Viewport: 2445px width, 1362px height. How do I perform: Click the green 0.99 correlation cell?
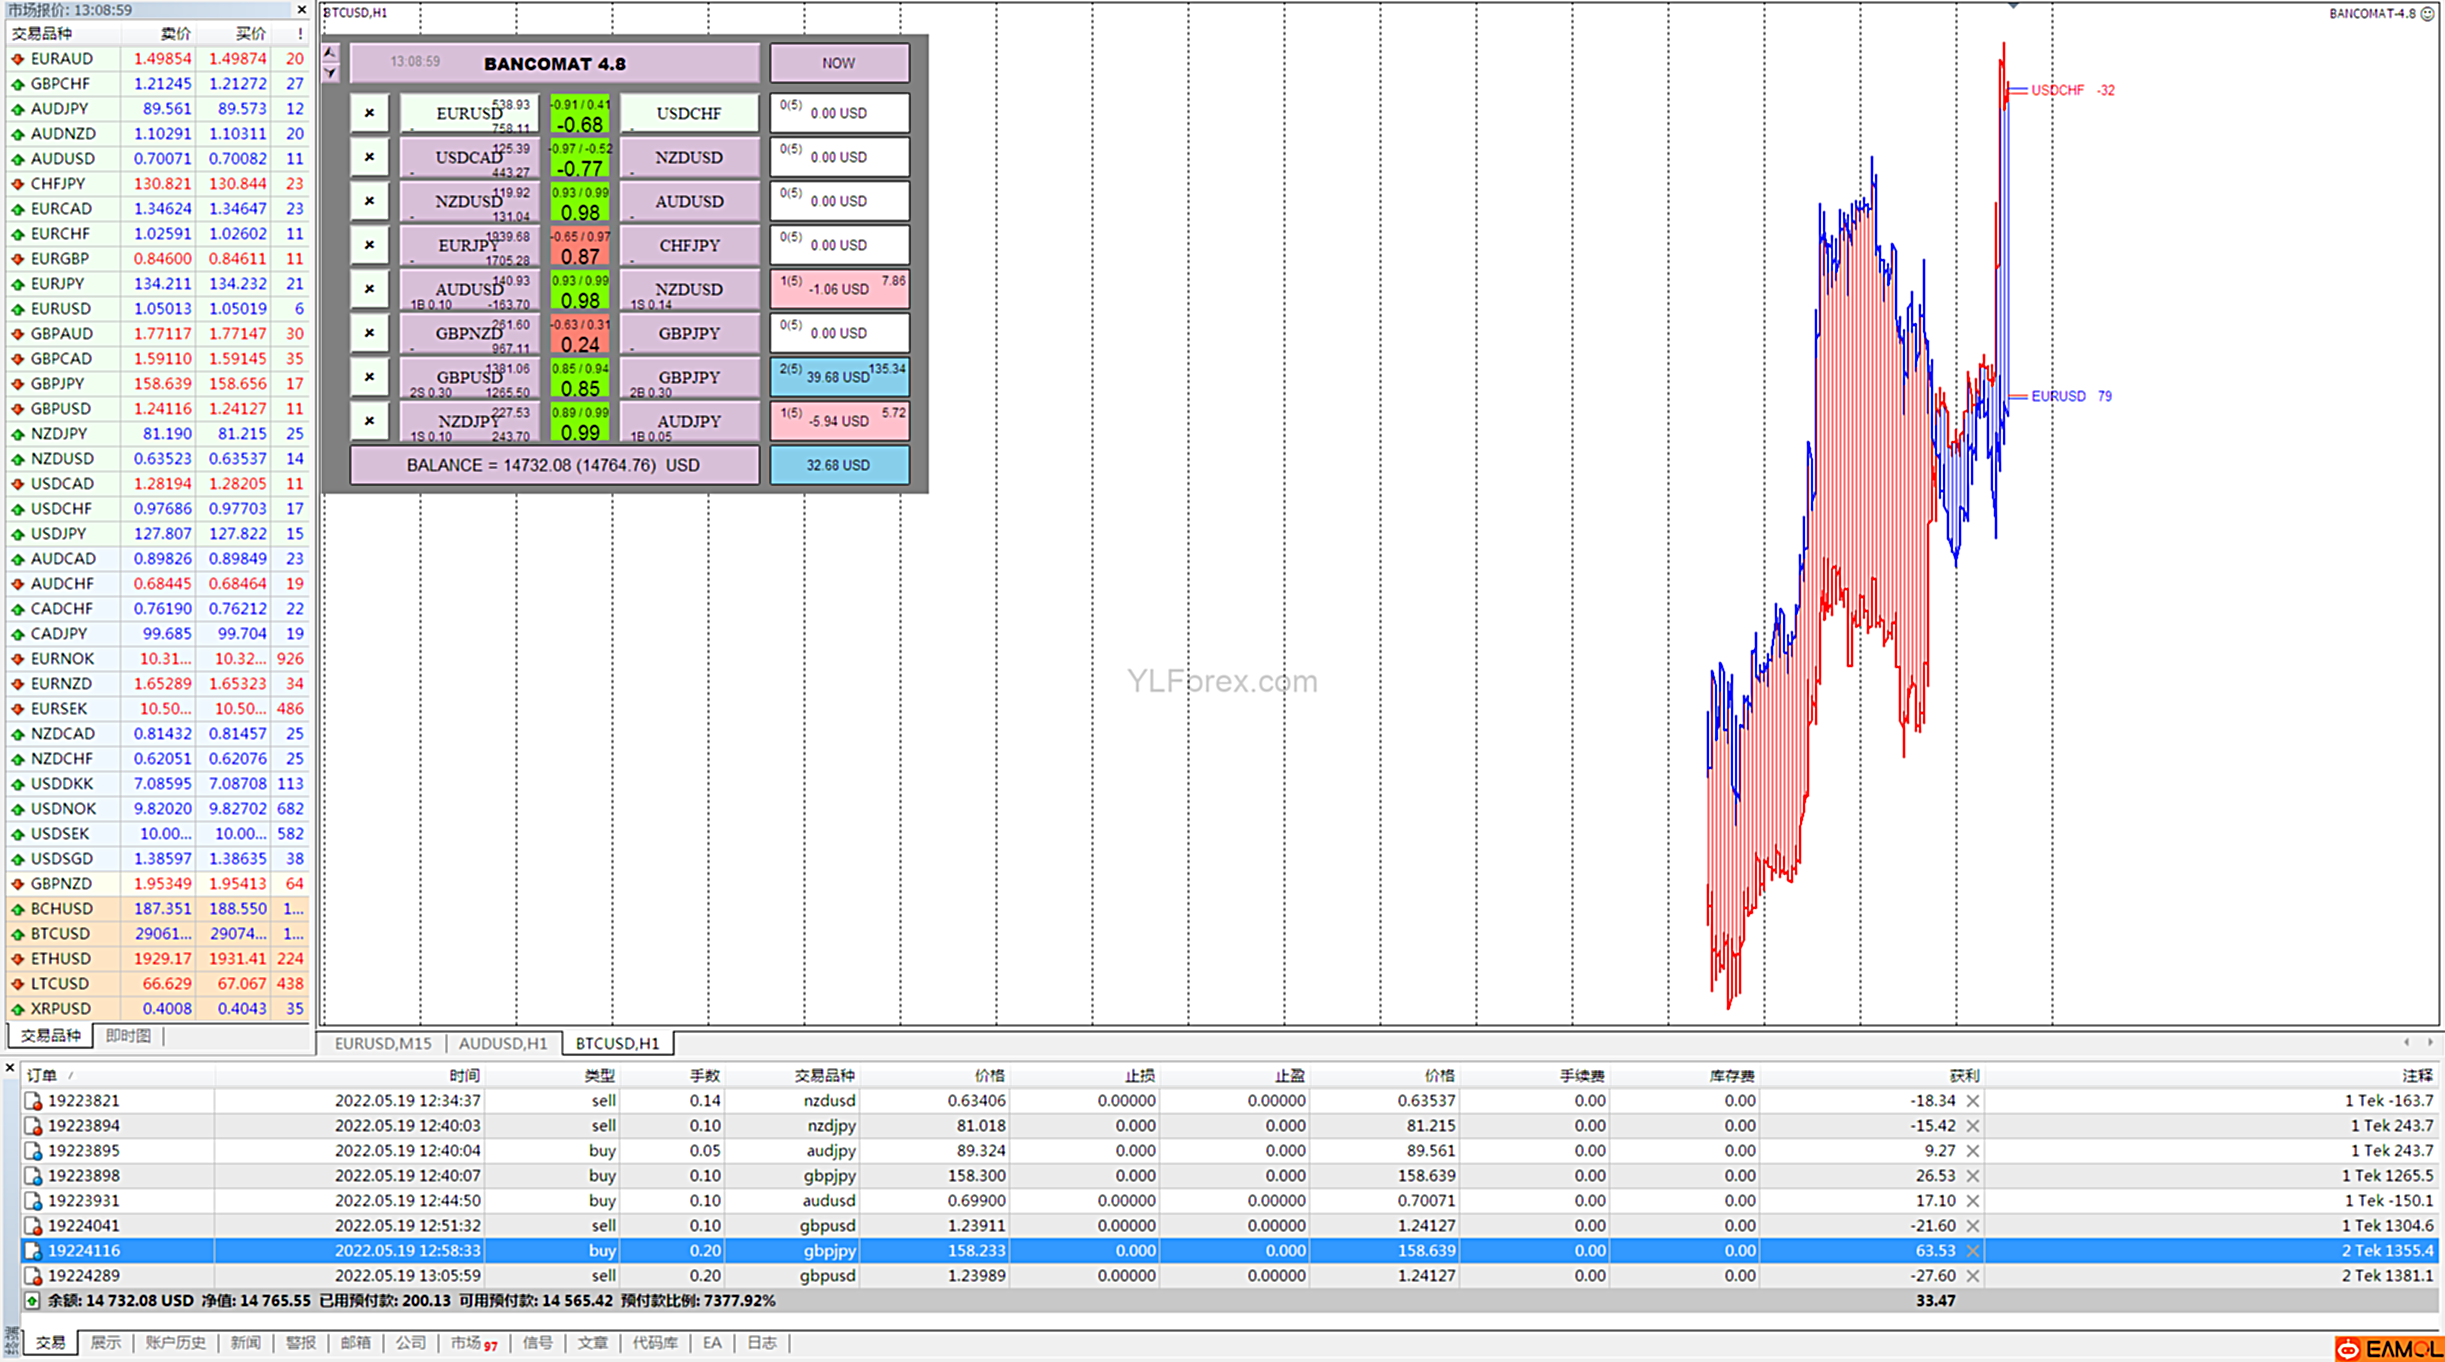click(x=580, y=422)
